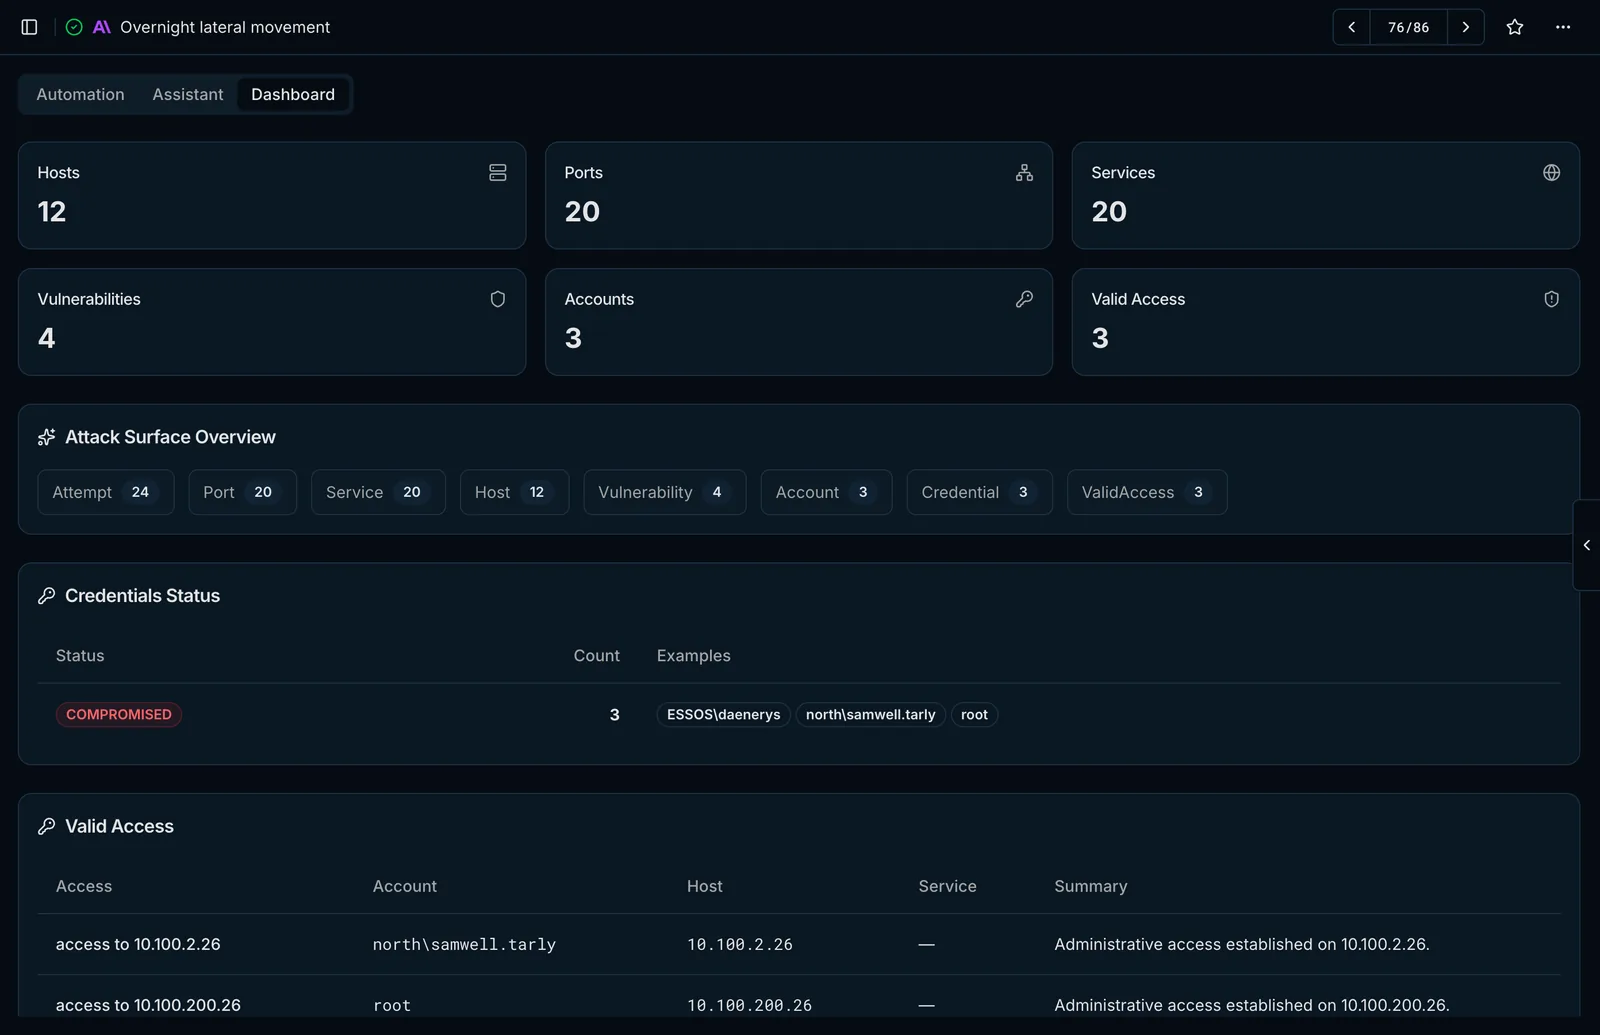Click the server icon on Hosts card

[x=498, y=173]
